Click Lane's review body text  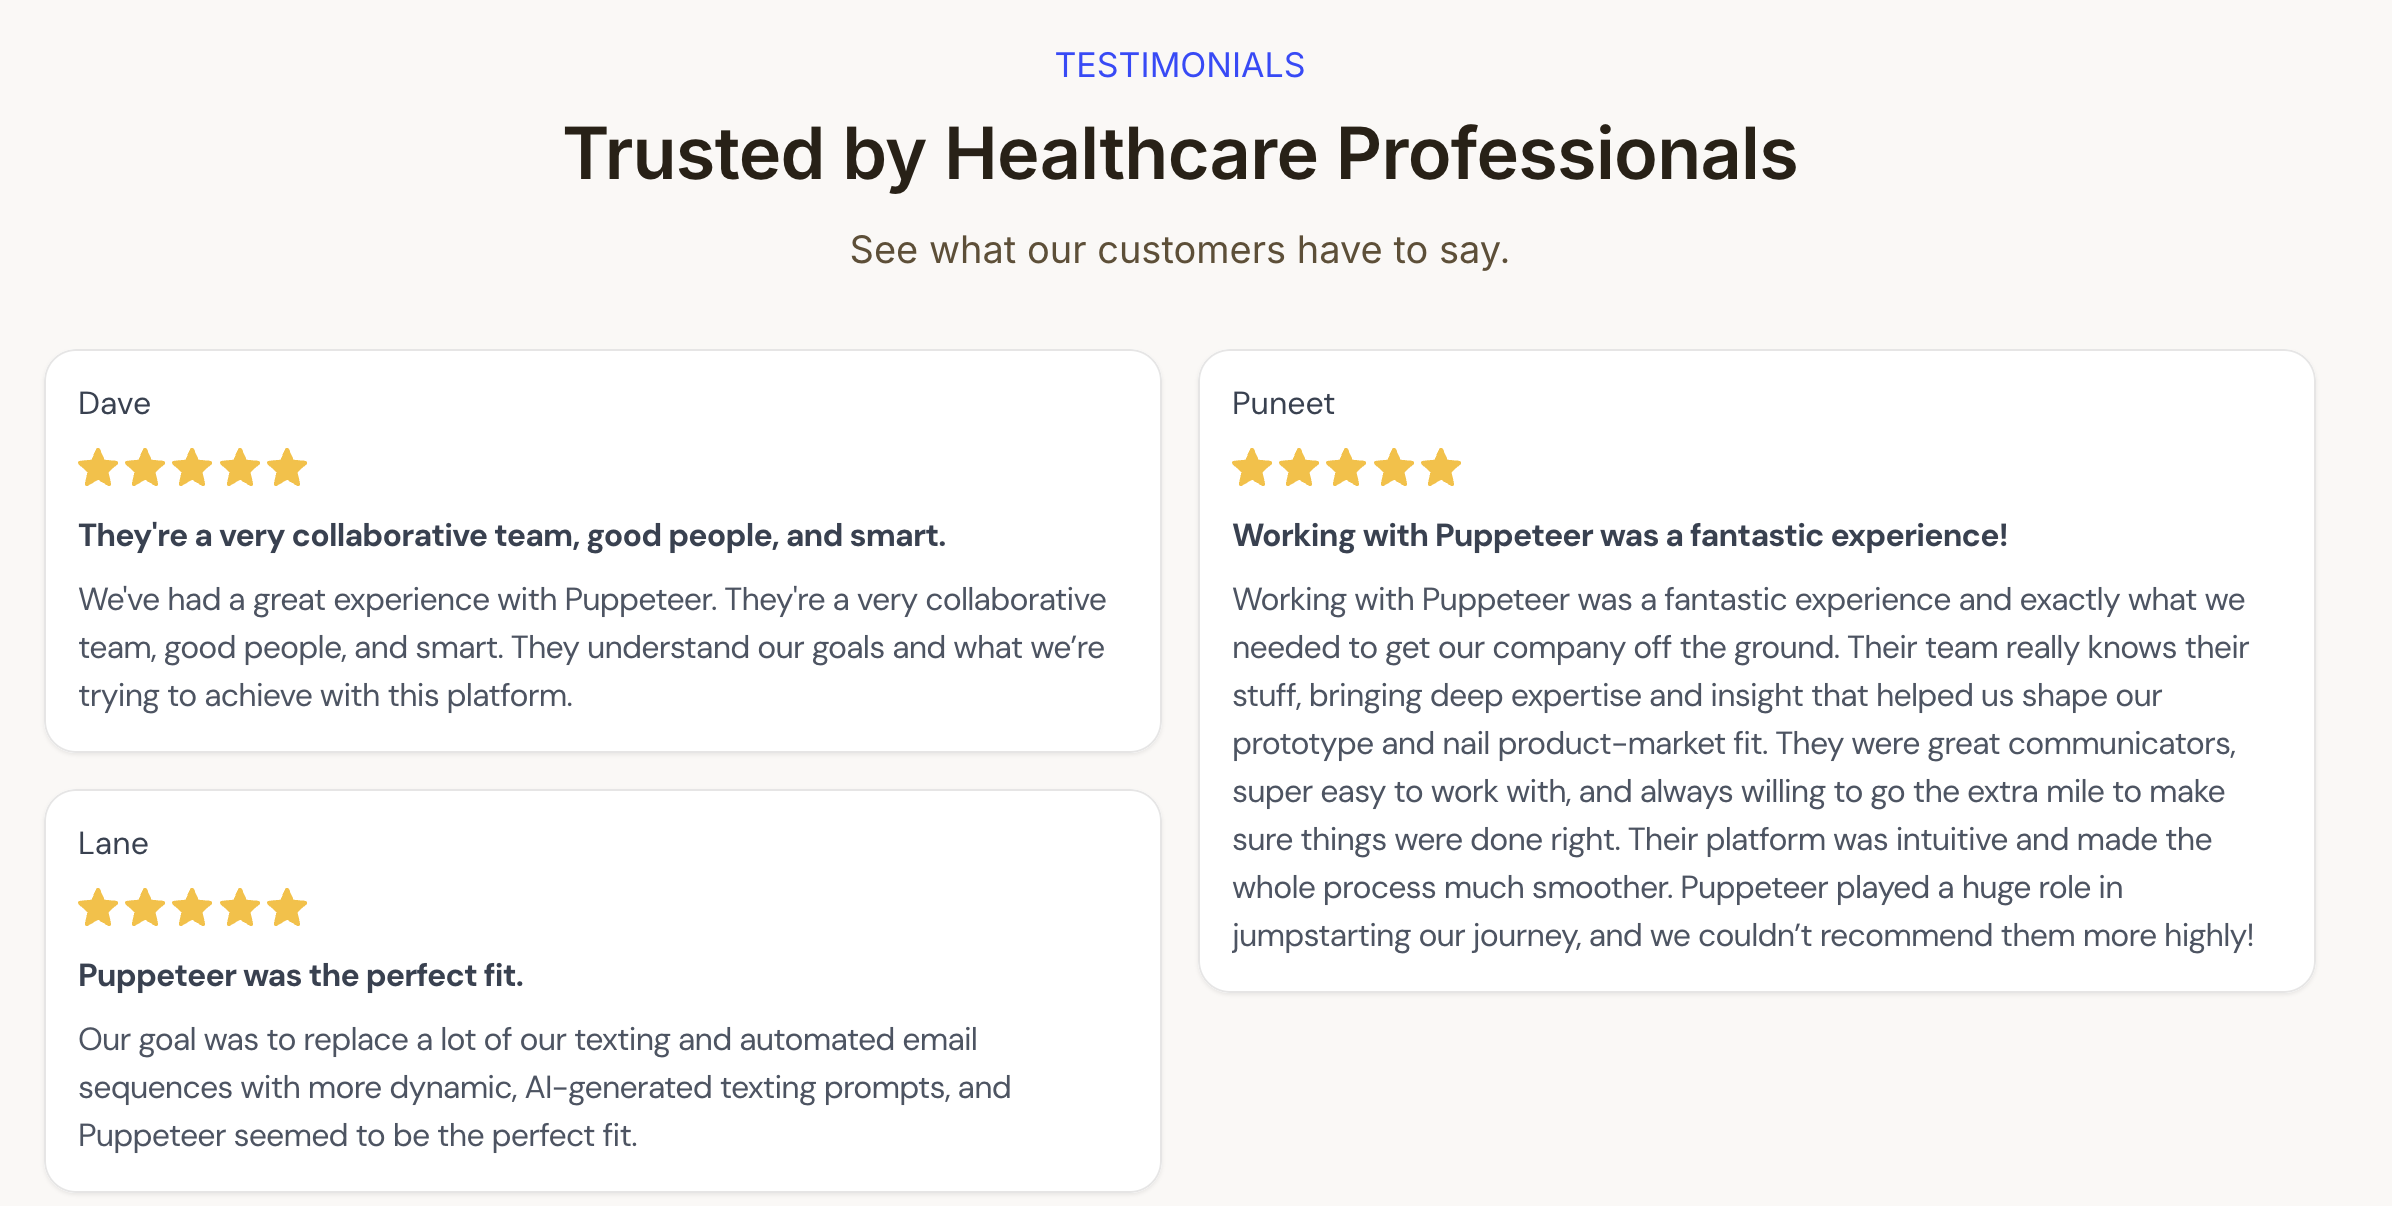(545, 1087)
